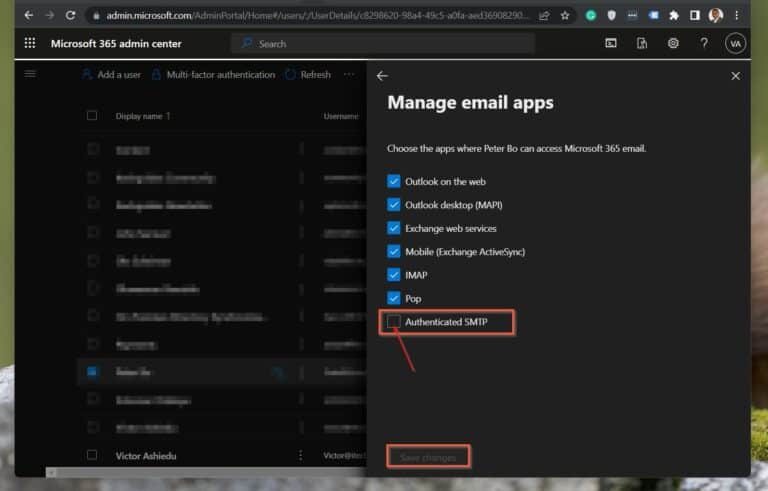The height and width of the screenshot is (491, 768).
Task: Open the document icon in the header
Action: click(642, 43)
